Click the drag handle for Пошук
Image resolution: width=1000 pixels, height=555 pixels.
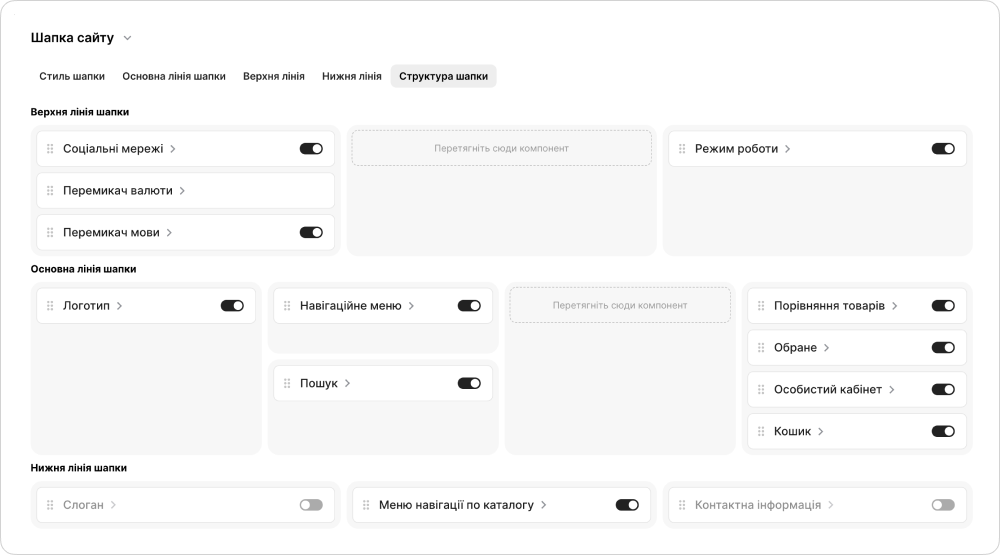(287, 383)
